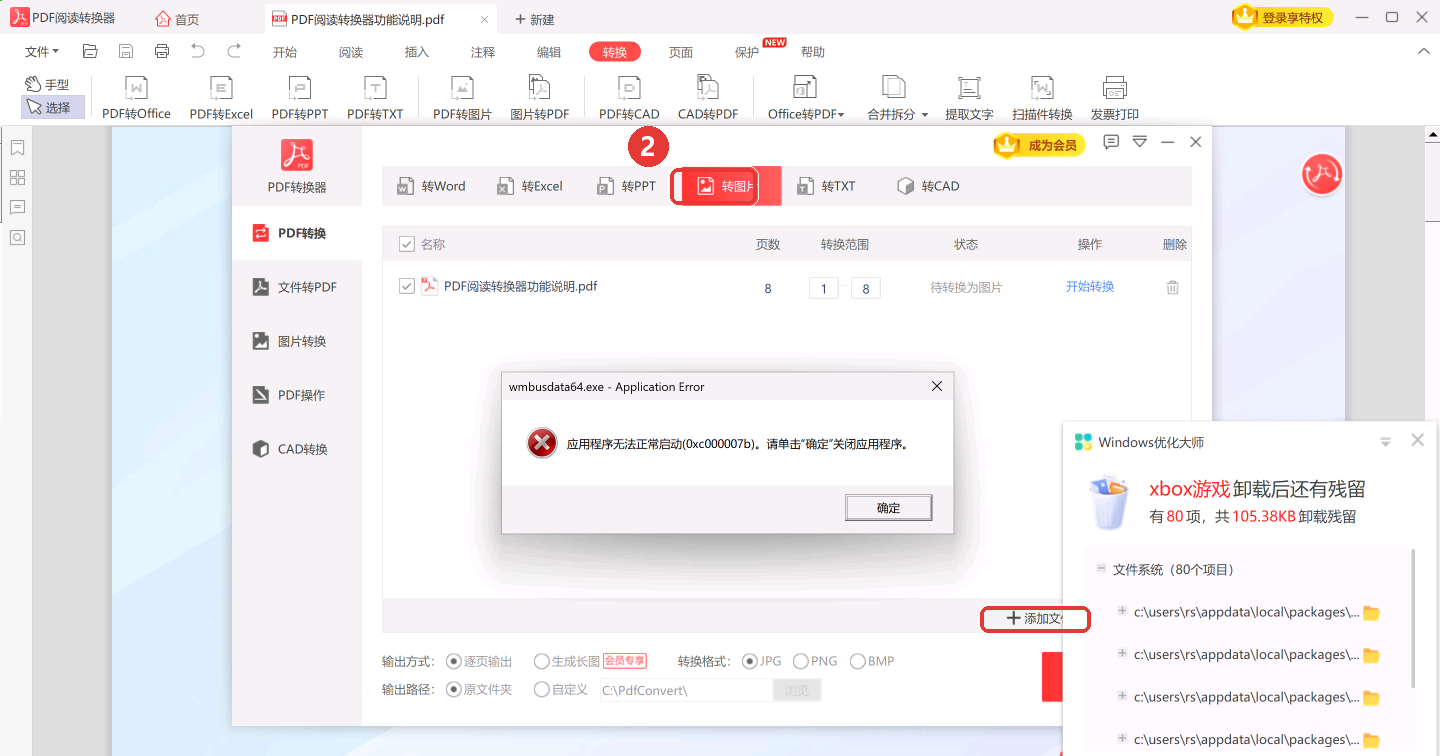Switch to the 转Word converter tab
This screenshot has width=1440, height=756.
[432, 186]
